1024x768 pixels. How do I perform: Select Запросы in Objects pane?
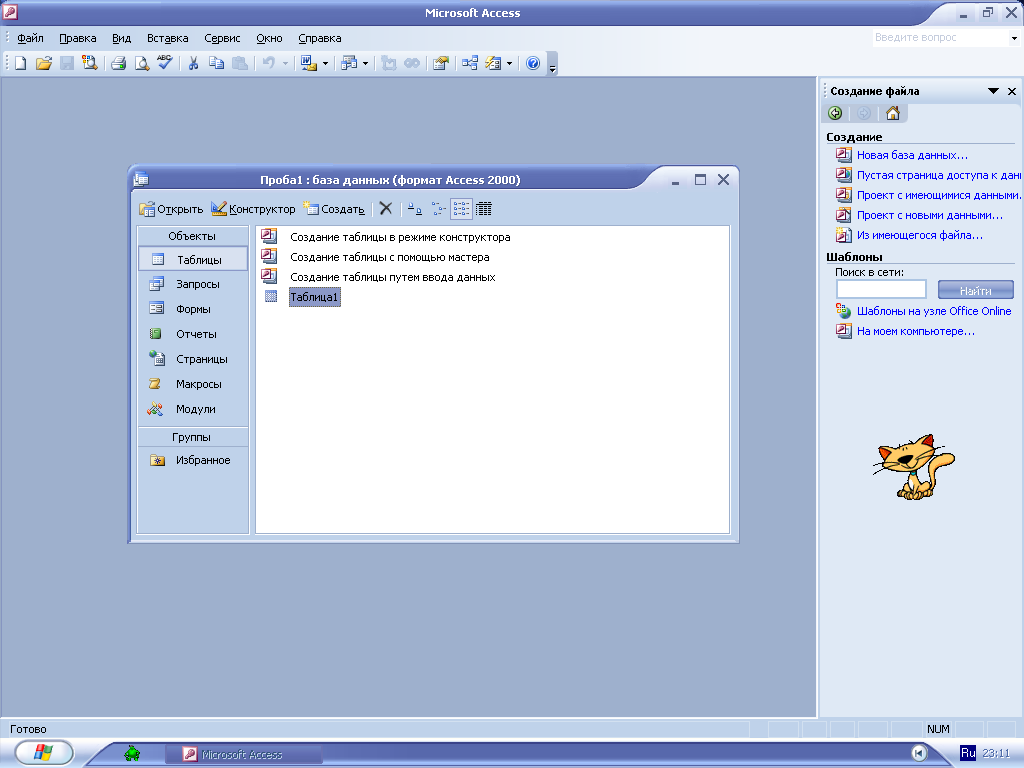pos(193,284)
